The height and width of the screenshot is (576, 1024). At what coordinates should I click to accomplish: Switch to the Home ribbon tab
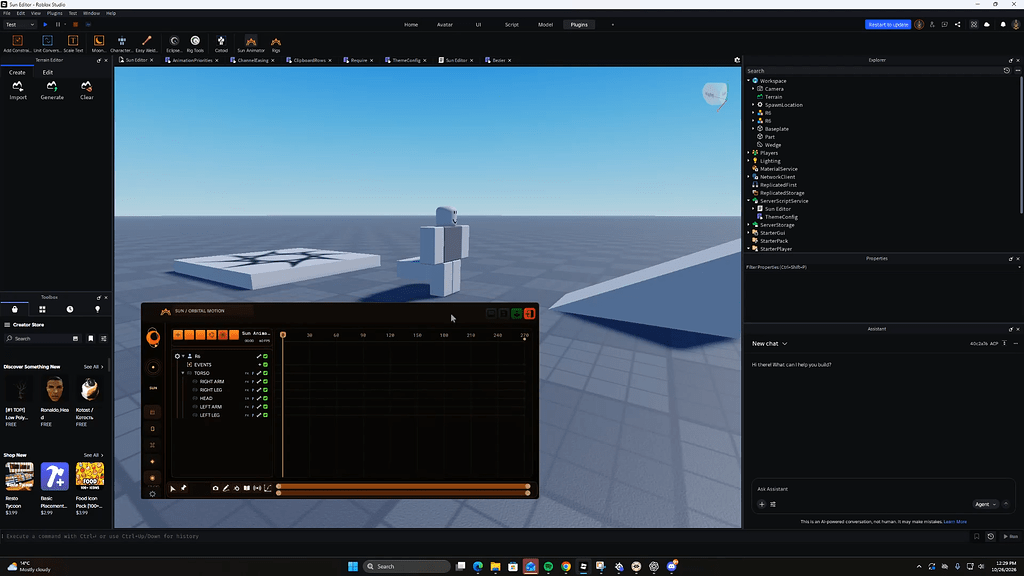pos(411,25)
